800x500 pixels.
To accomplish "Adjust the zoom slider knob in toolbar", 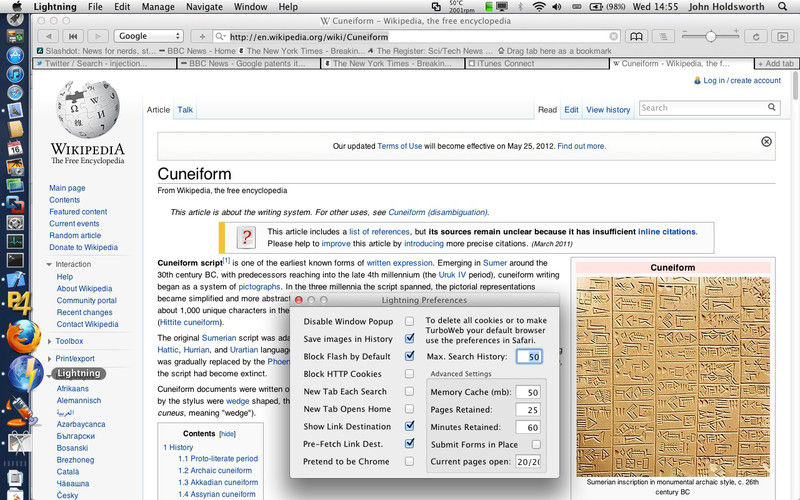I will click(710, 36).
